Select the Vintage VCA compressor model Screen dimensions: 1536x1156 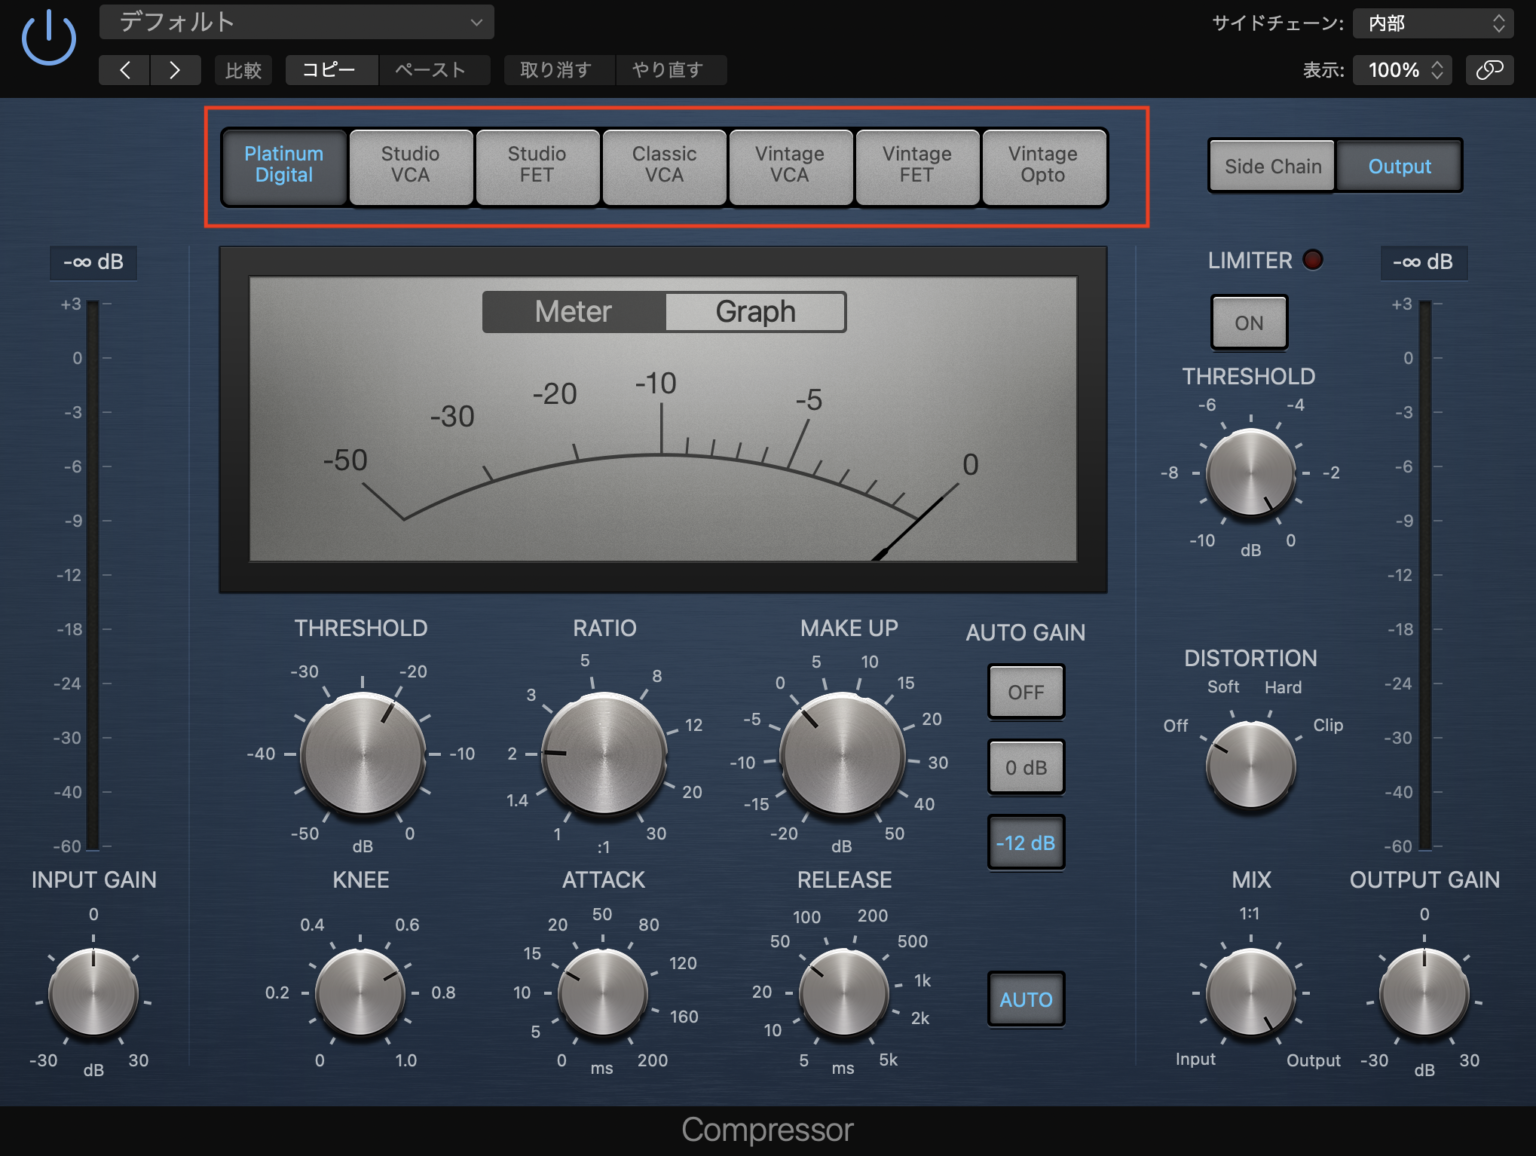click(790, 166)
